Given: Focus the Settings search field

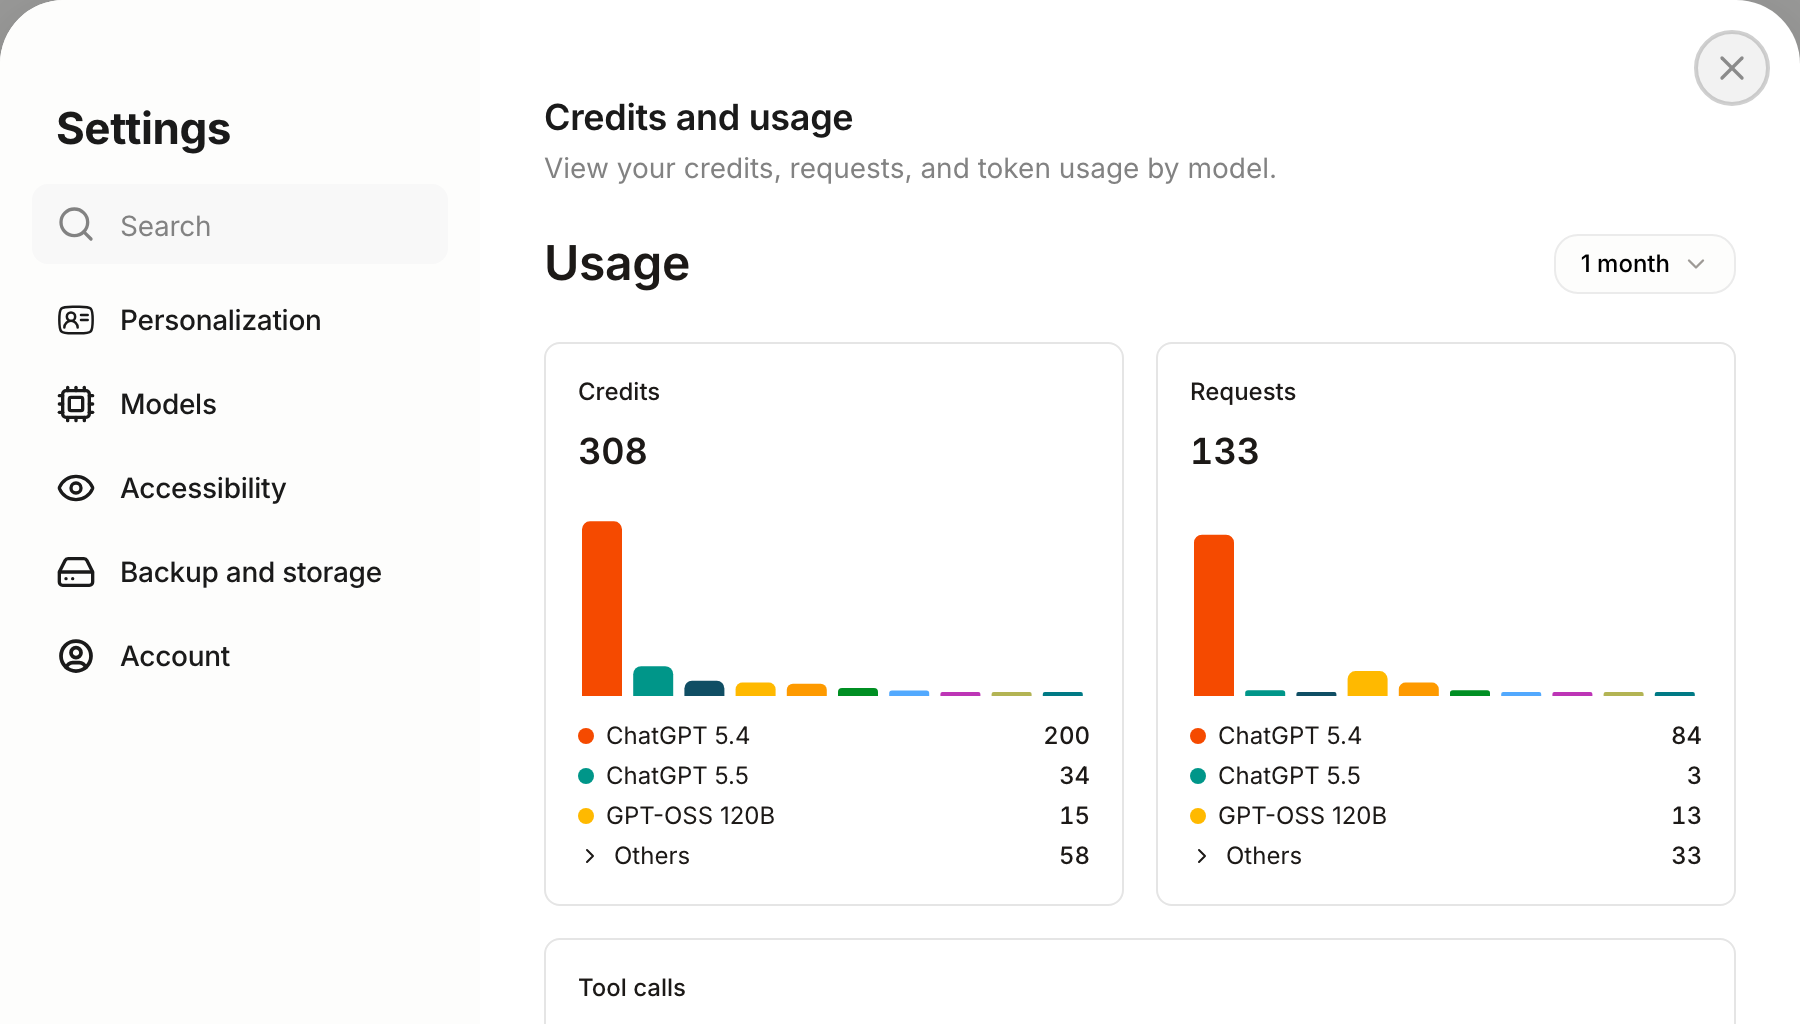Looking at the screenshot, I should pos(240,224).
